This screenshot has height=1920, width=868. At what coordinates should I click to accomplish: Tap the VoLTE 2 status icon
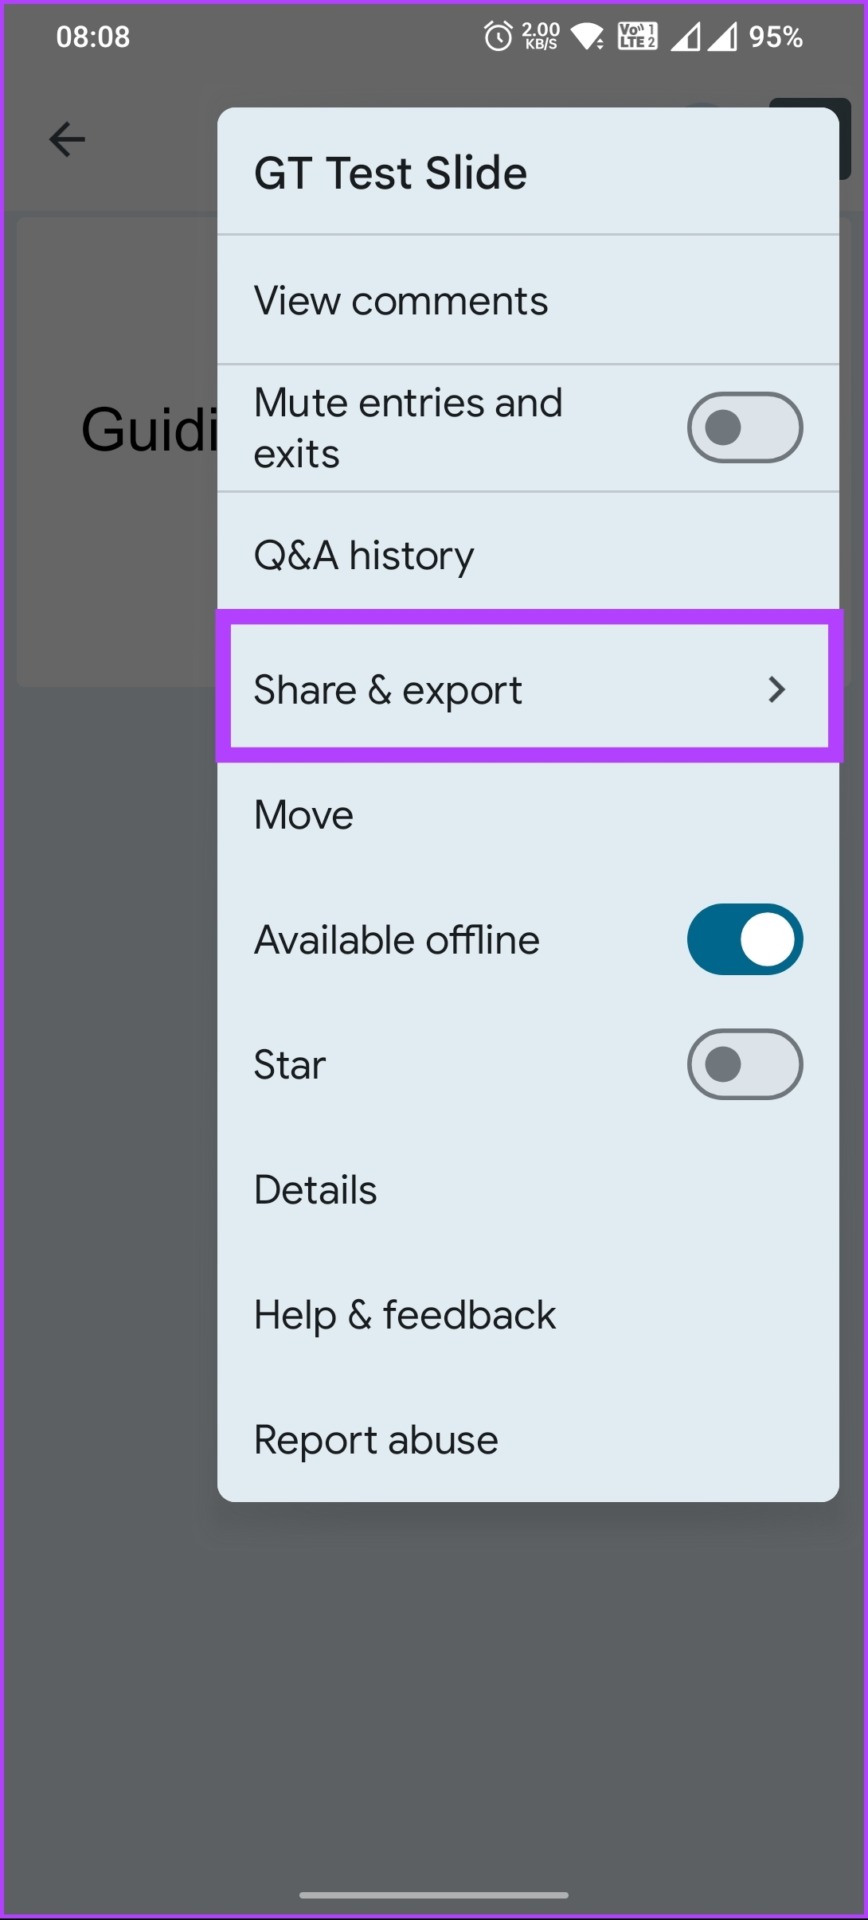point(638,37)
